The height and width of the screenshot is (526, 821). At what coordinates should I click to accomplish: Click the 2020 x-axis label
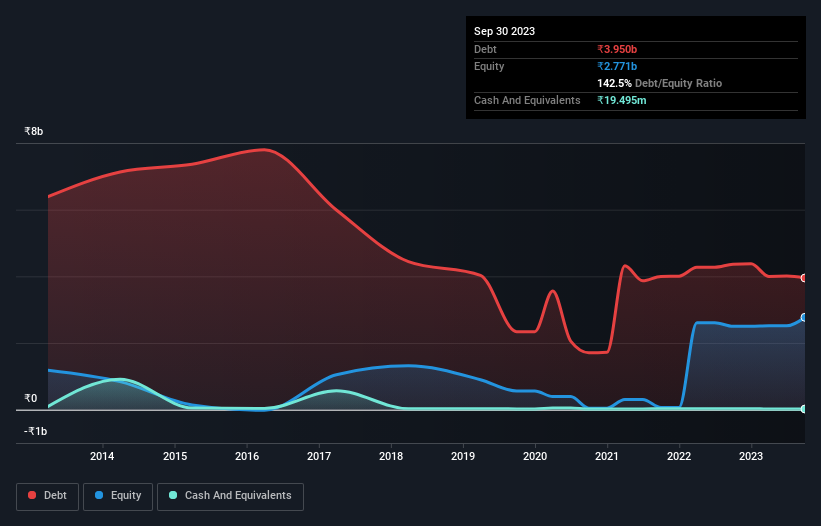(x=535, y=456)
